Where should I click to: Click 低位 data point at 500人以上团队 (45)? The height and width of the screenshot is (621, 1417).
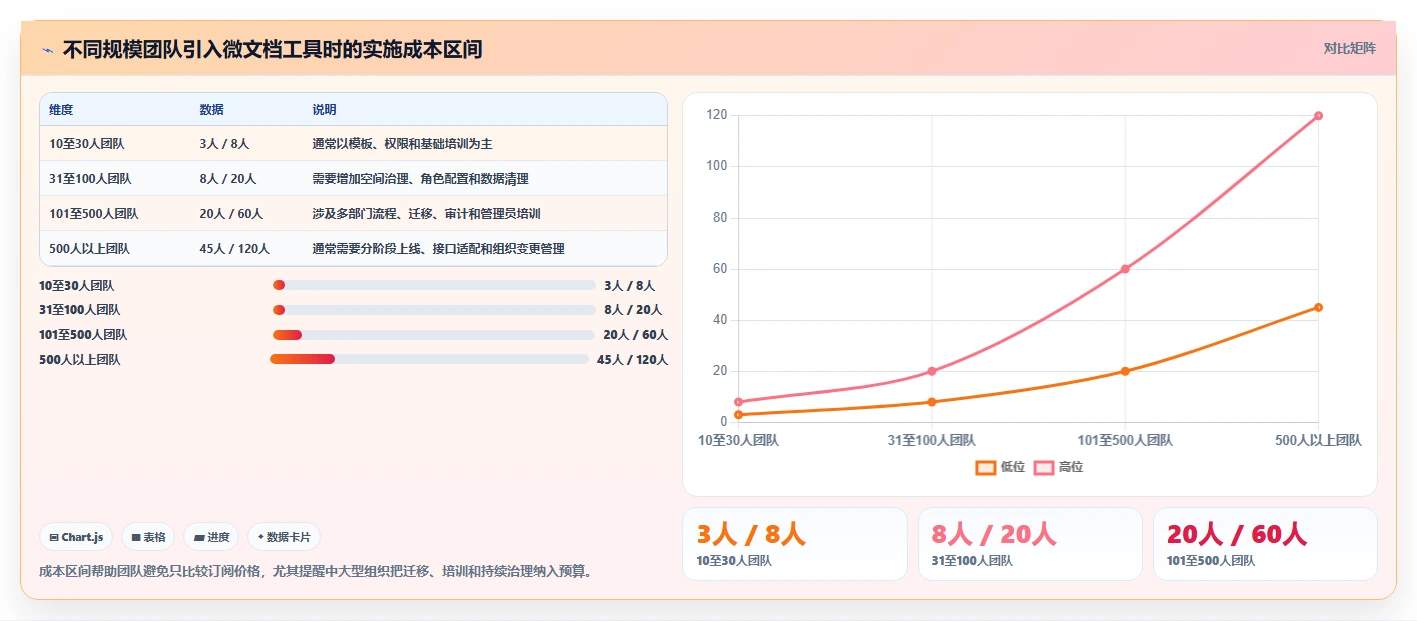(x=1318, y=307)
